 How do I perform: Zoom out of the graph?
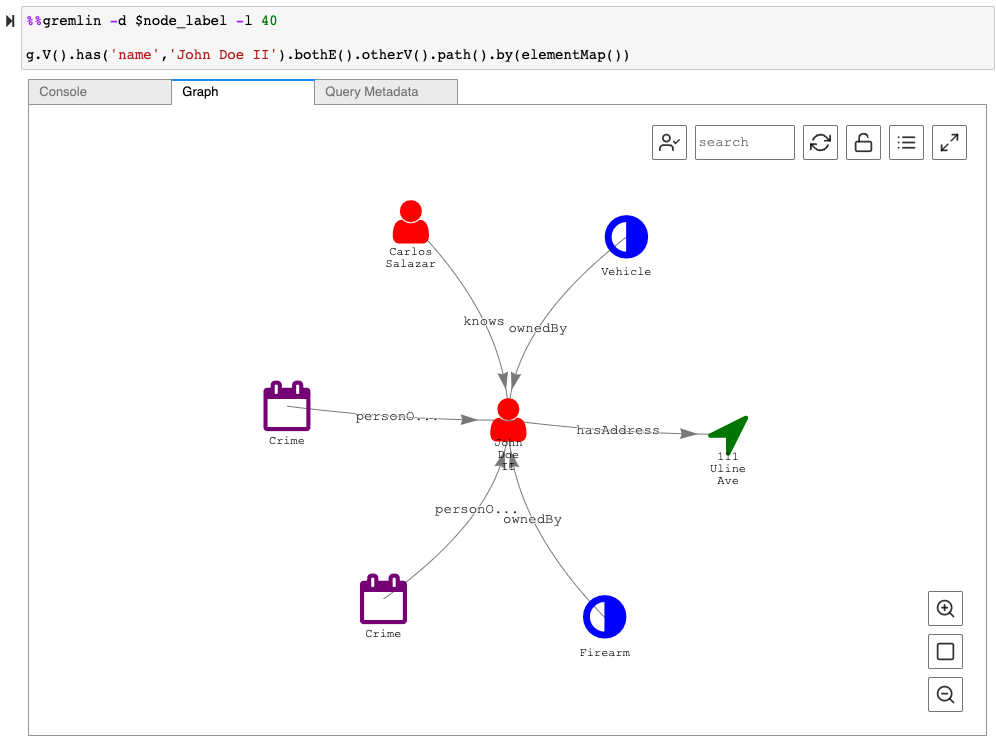[945, 694]
